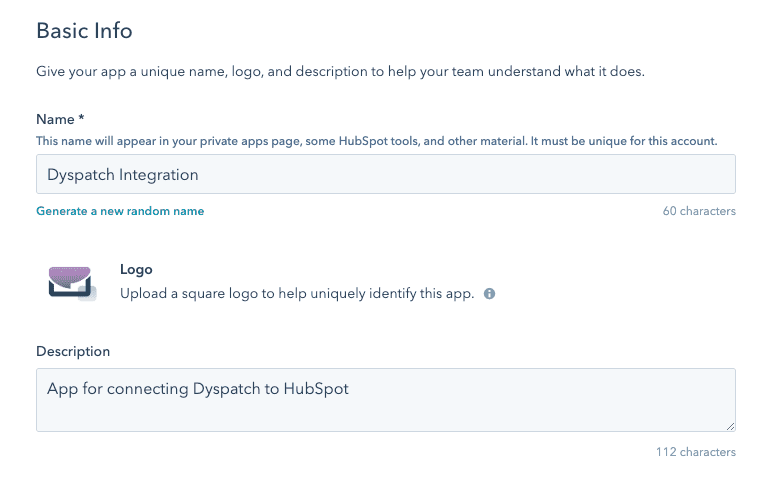This screenshot has height=494, width=762.
Task: Click the "Name *" field label
Action: [x=60, y=119]
